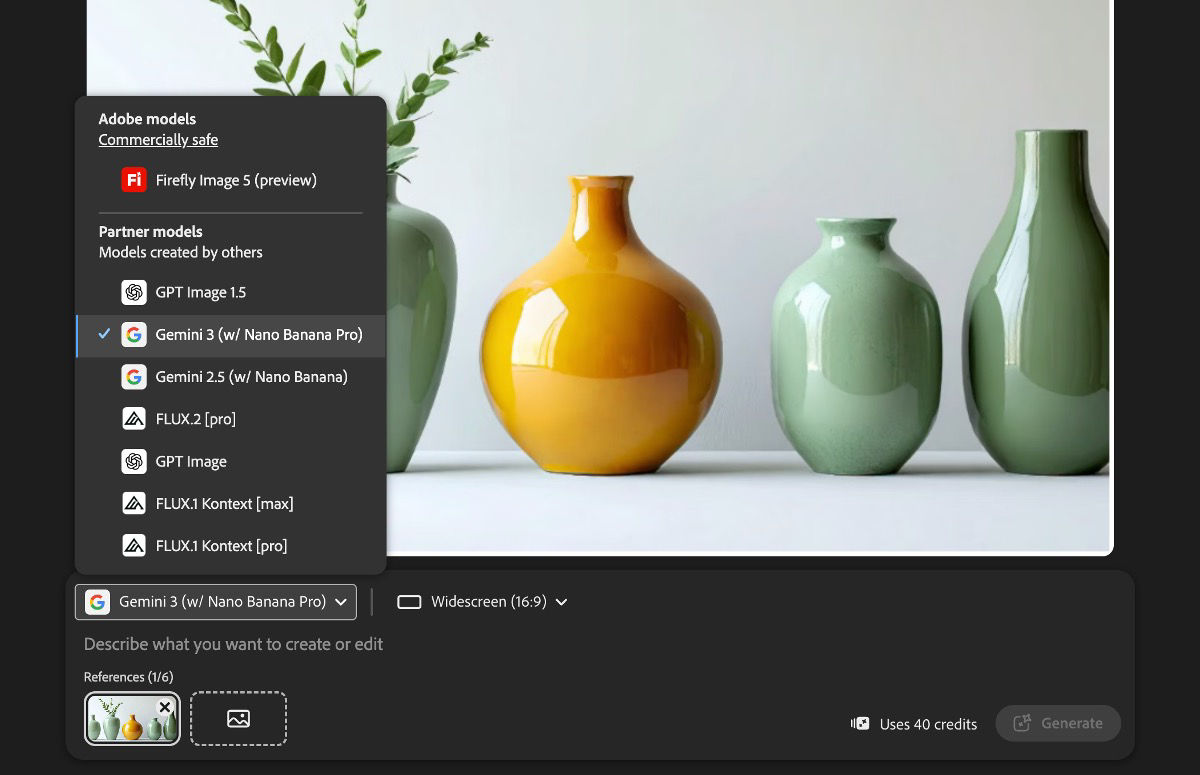Click the FLUX.1 Kontext [max] icon
This screenshot has width=1200, height=775.
tap(134, 503)
